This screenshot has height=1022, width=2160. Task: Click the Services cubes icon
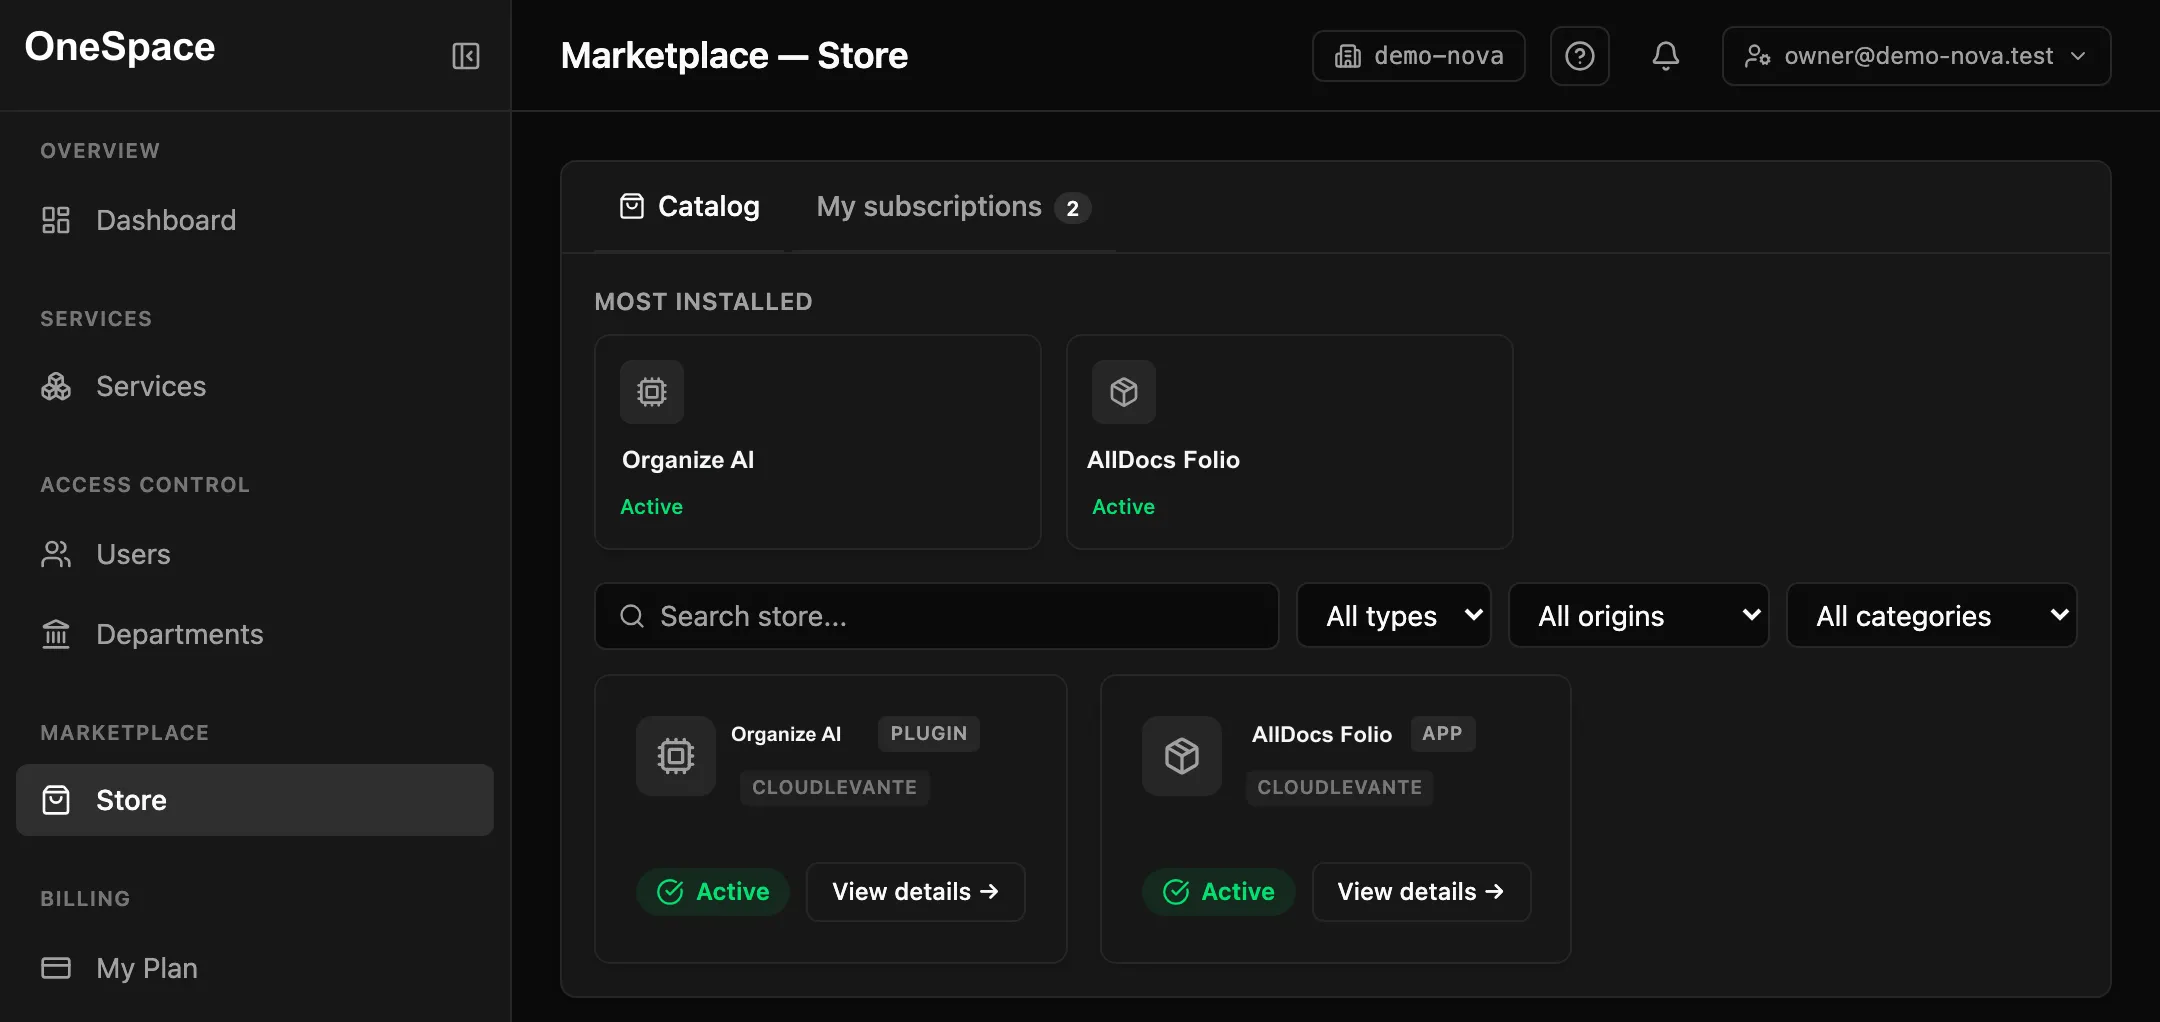click(x=56, y=386)
